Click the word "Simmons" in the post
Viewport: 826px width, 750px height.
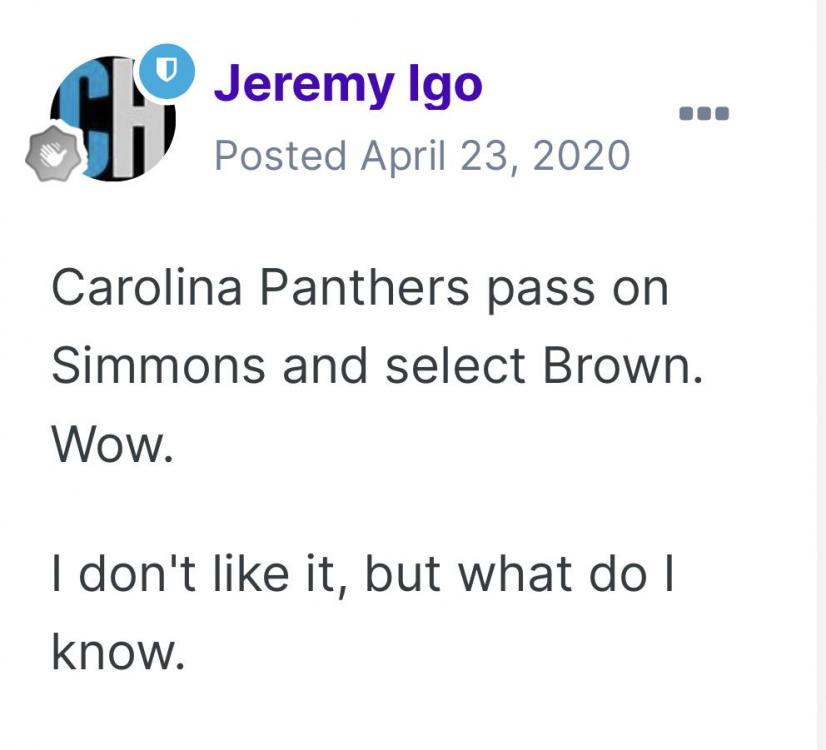pyautogui.click(x=159, y=367)
